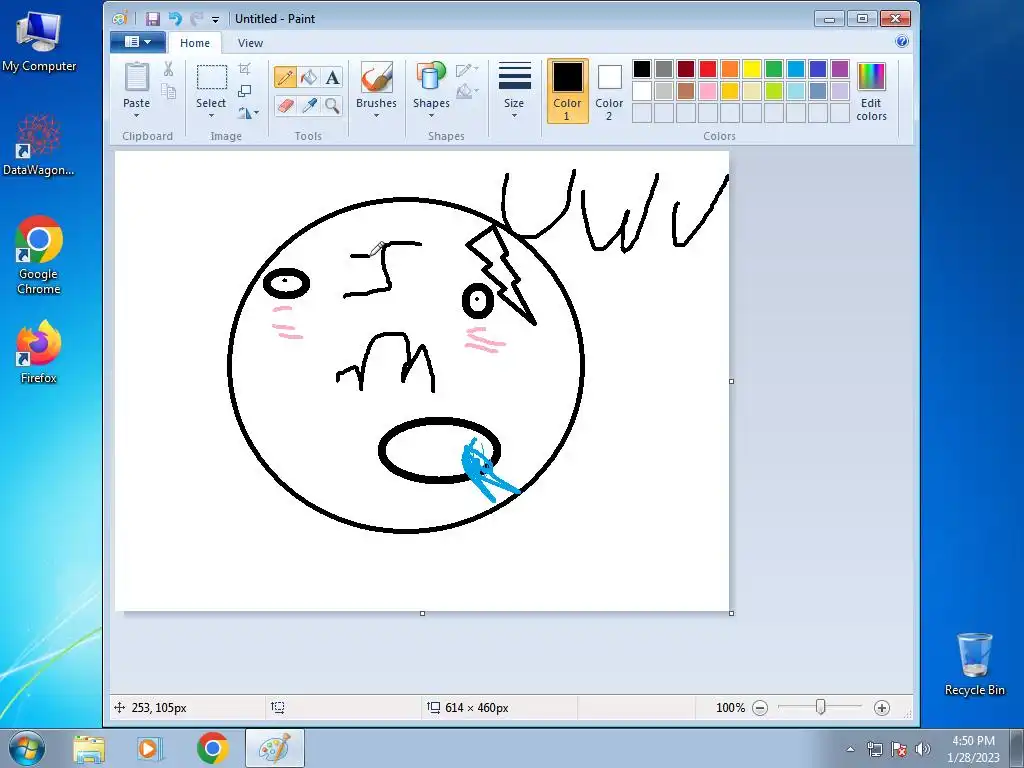Select the DataWagon desktop shortcut
Image resolution: width=1024 pixels, height=768 pixels.
(x=39, y=145)
